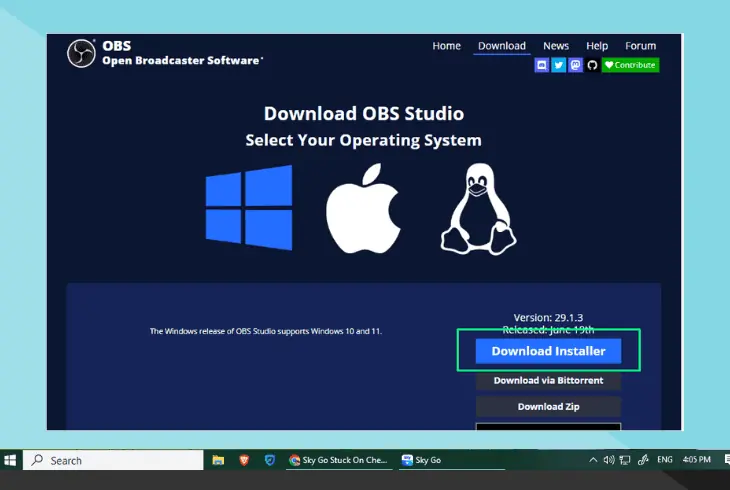Image resolution: width=730 pixels, height=490 pixels.
Task: Open the Forum nav item
Action: click(641, 46)
